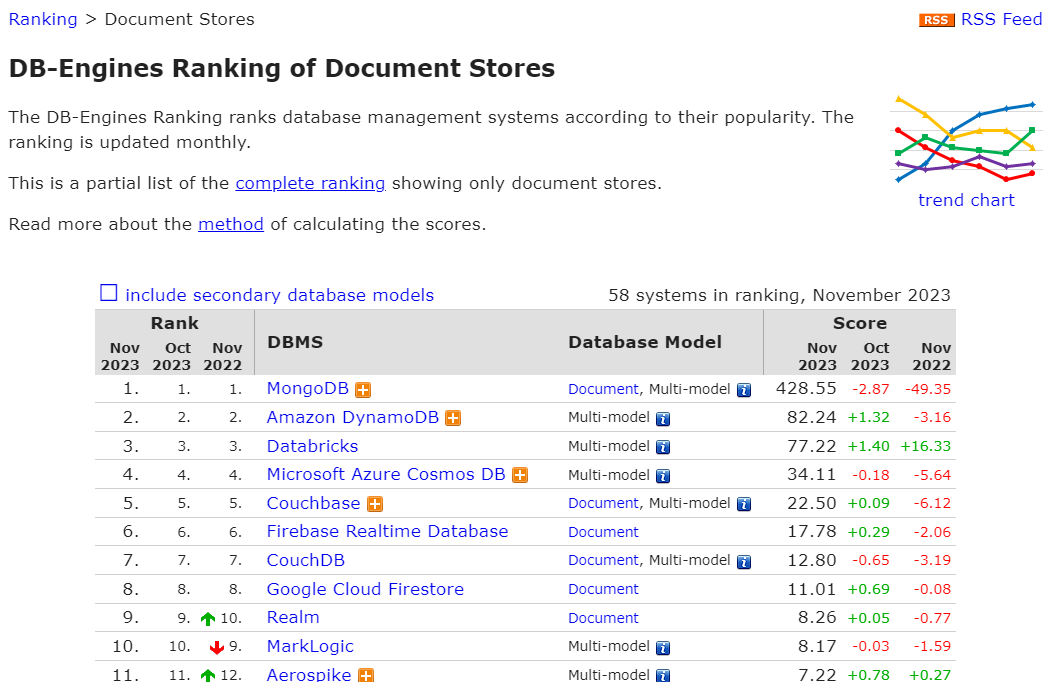
Task: Click the red down arrow in the MarkLogic row
Action: [x=216, y=648]
